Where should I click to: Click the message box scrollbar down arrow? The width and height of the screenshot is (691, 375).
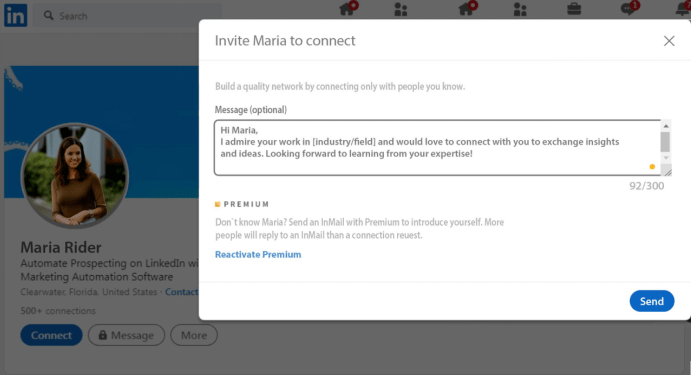tap(666, 158)
